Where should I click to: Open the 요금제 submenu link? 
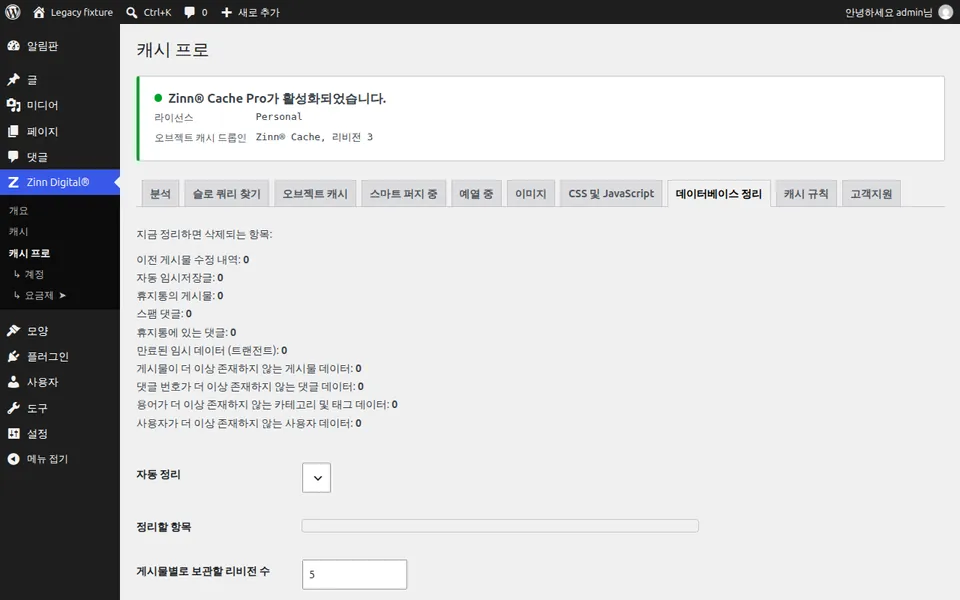tap(40, 295)
